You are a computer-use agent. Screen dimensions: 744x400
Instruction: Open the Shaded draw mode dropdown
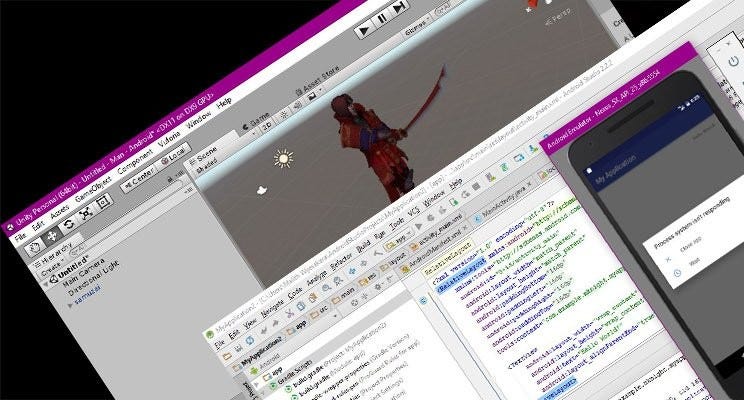click(207, 165)
